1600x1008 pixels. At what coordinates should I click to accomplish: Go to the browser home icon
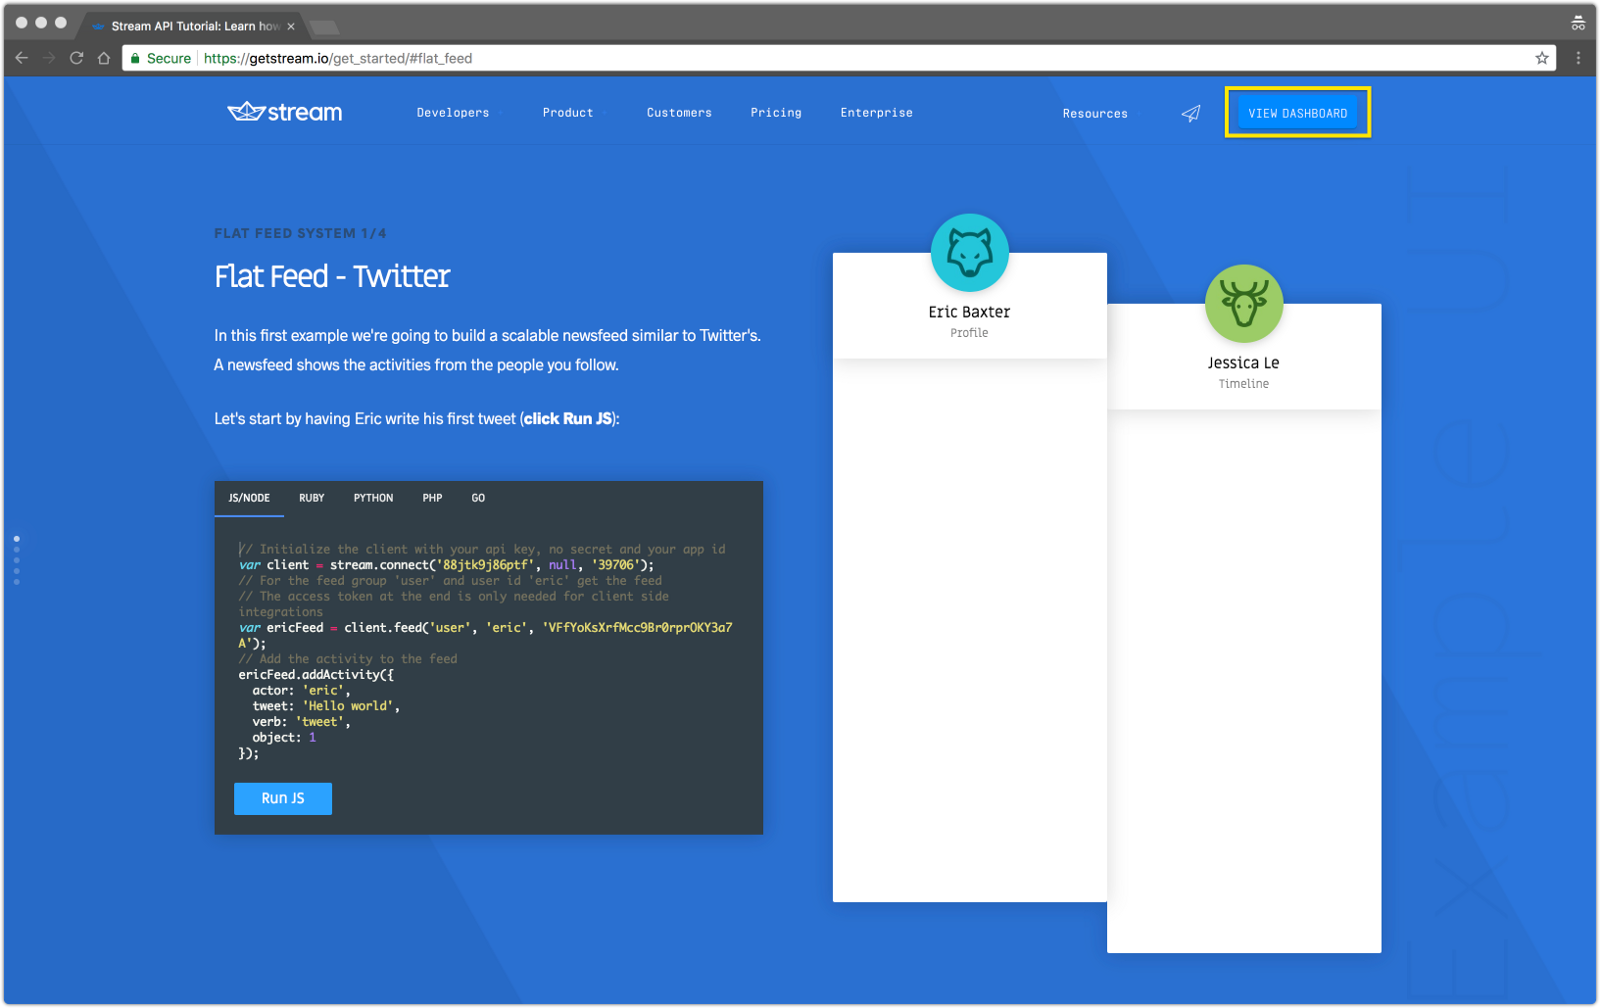coord(104,58)
